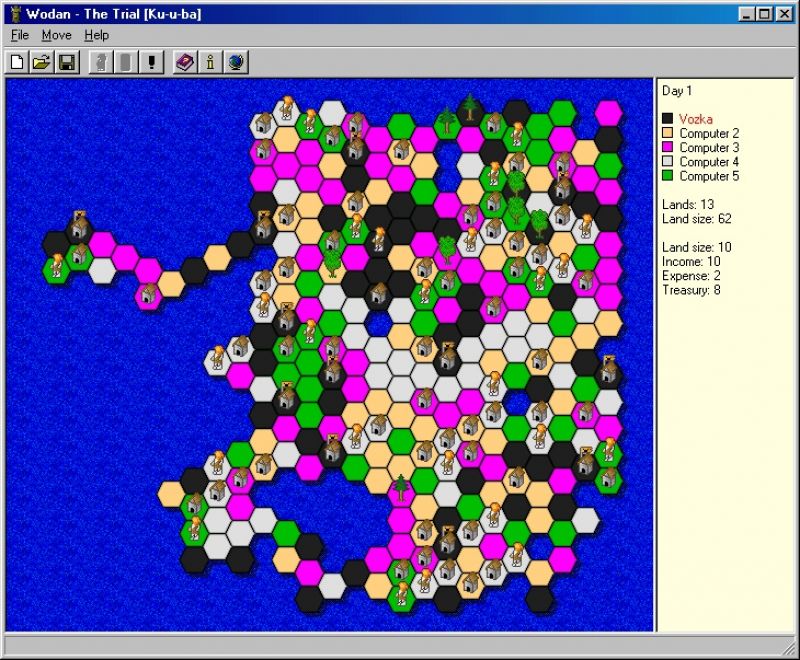Viewport: 800px width, 660px height.
Task: Click the 'Day 1' text
Action: tap(677, 91)
